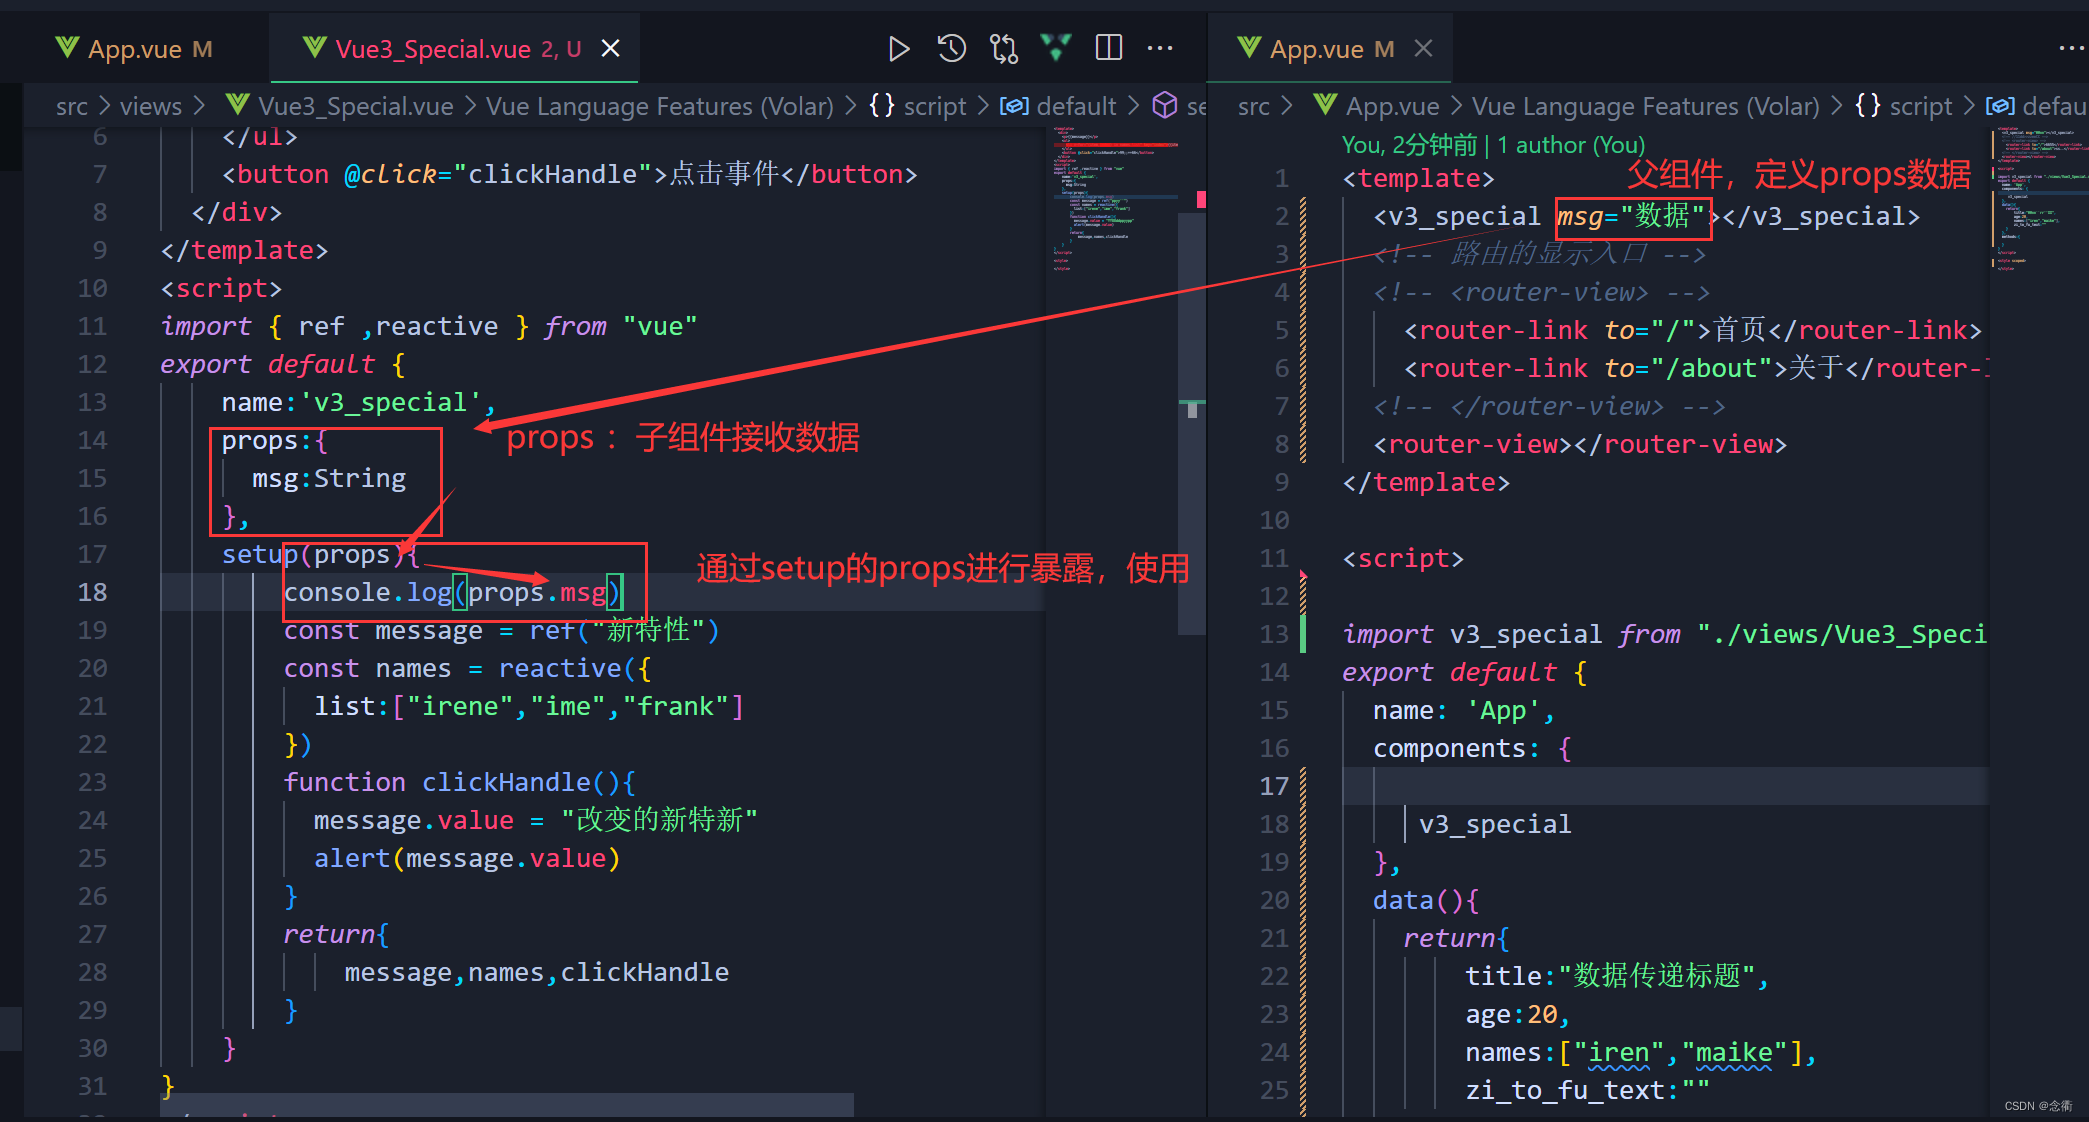This screenshot has width=2089, height=1122.
Task: Select the Vue3_Special.vue tab
Action: click(432, 49)
